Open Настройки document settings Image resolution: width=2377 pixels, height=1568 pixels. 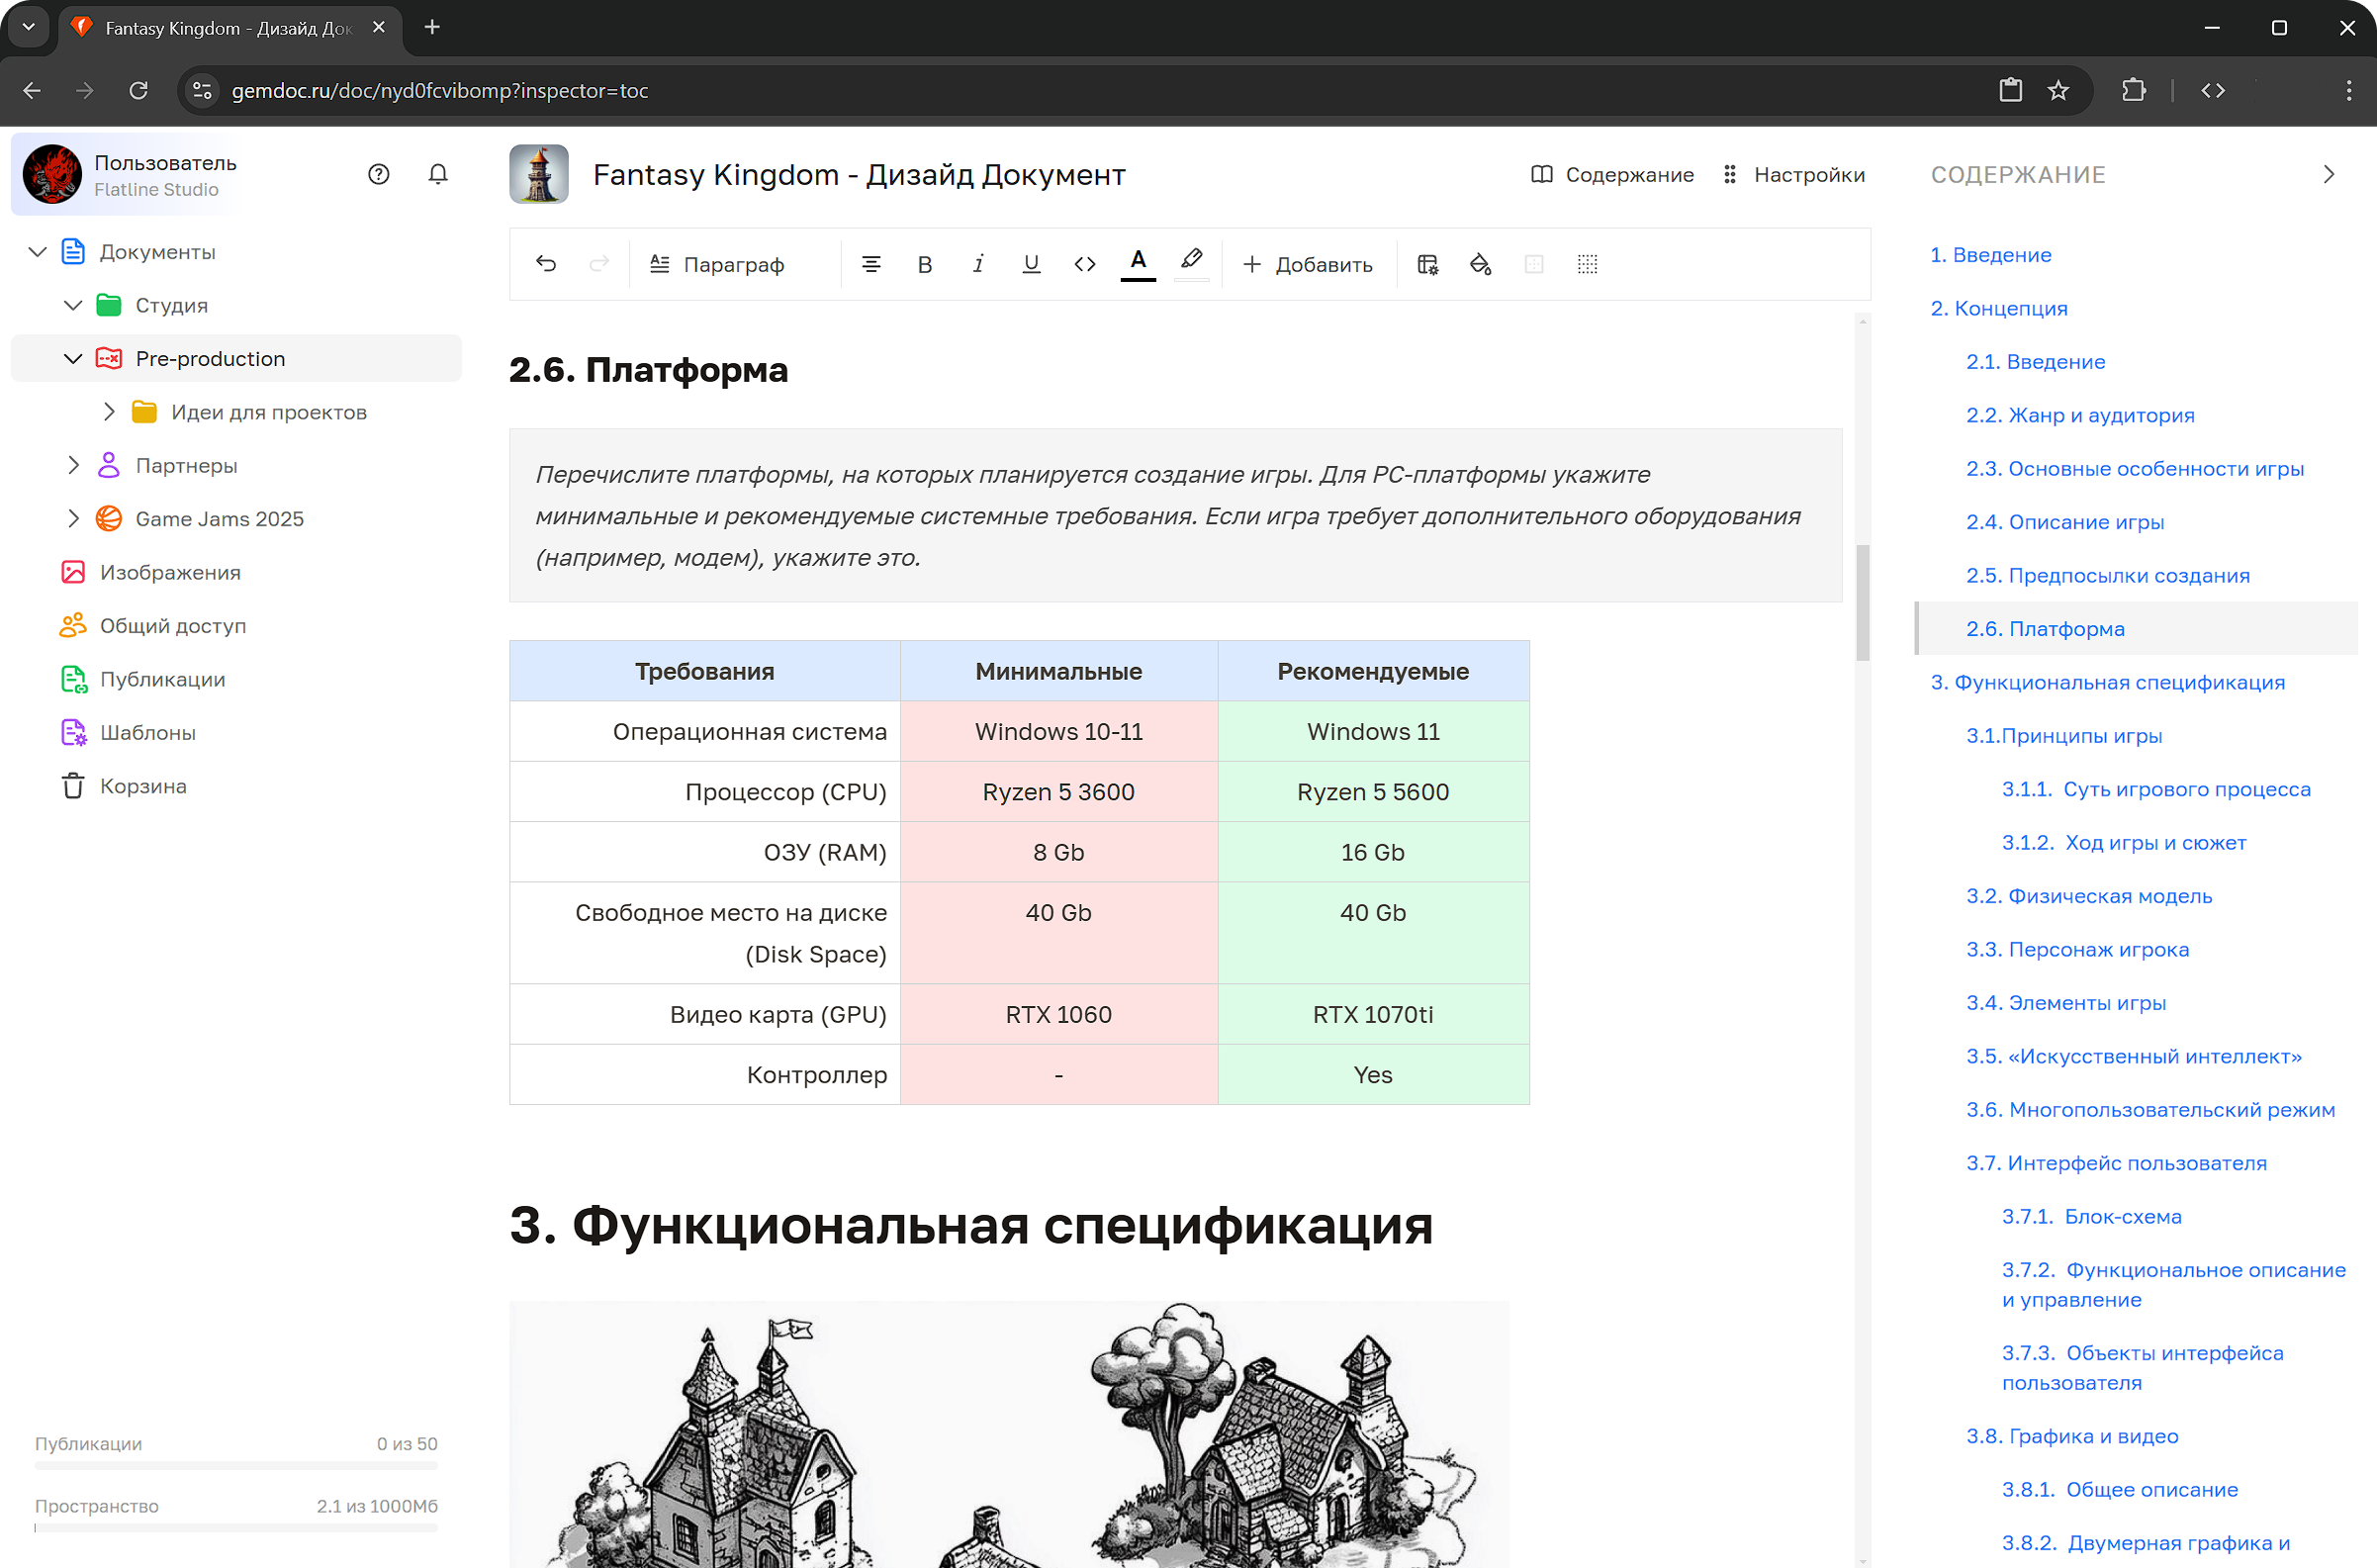(x=1794, y=174)
